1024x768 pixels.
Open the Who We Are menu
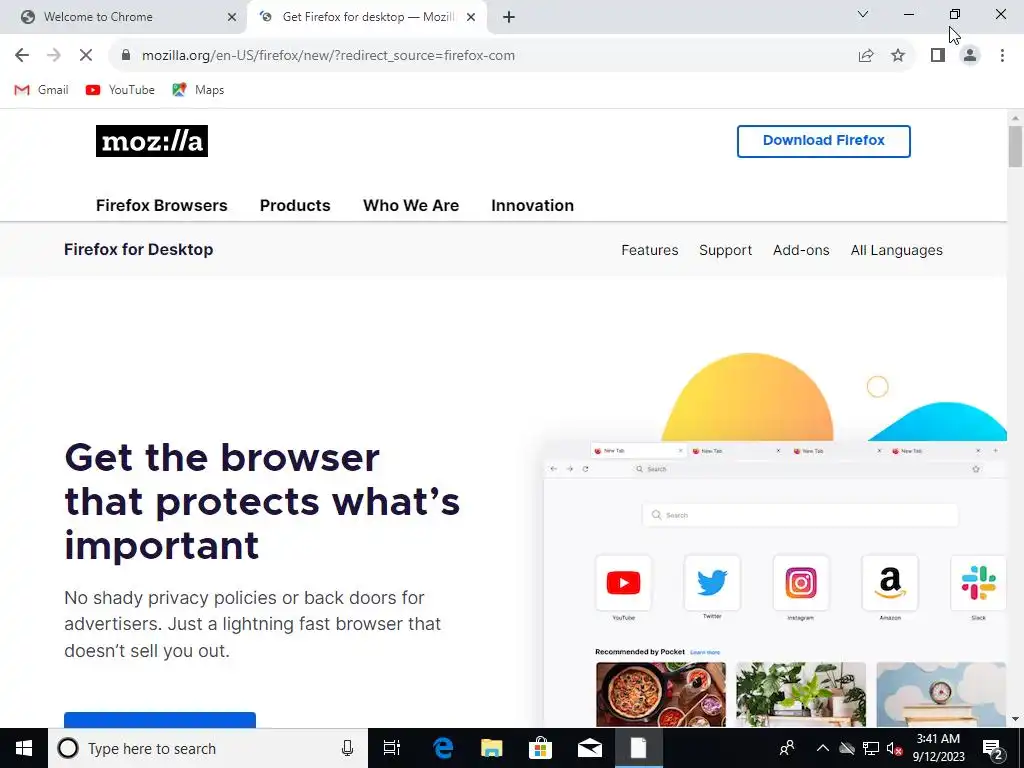point(411,205)
